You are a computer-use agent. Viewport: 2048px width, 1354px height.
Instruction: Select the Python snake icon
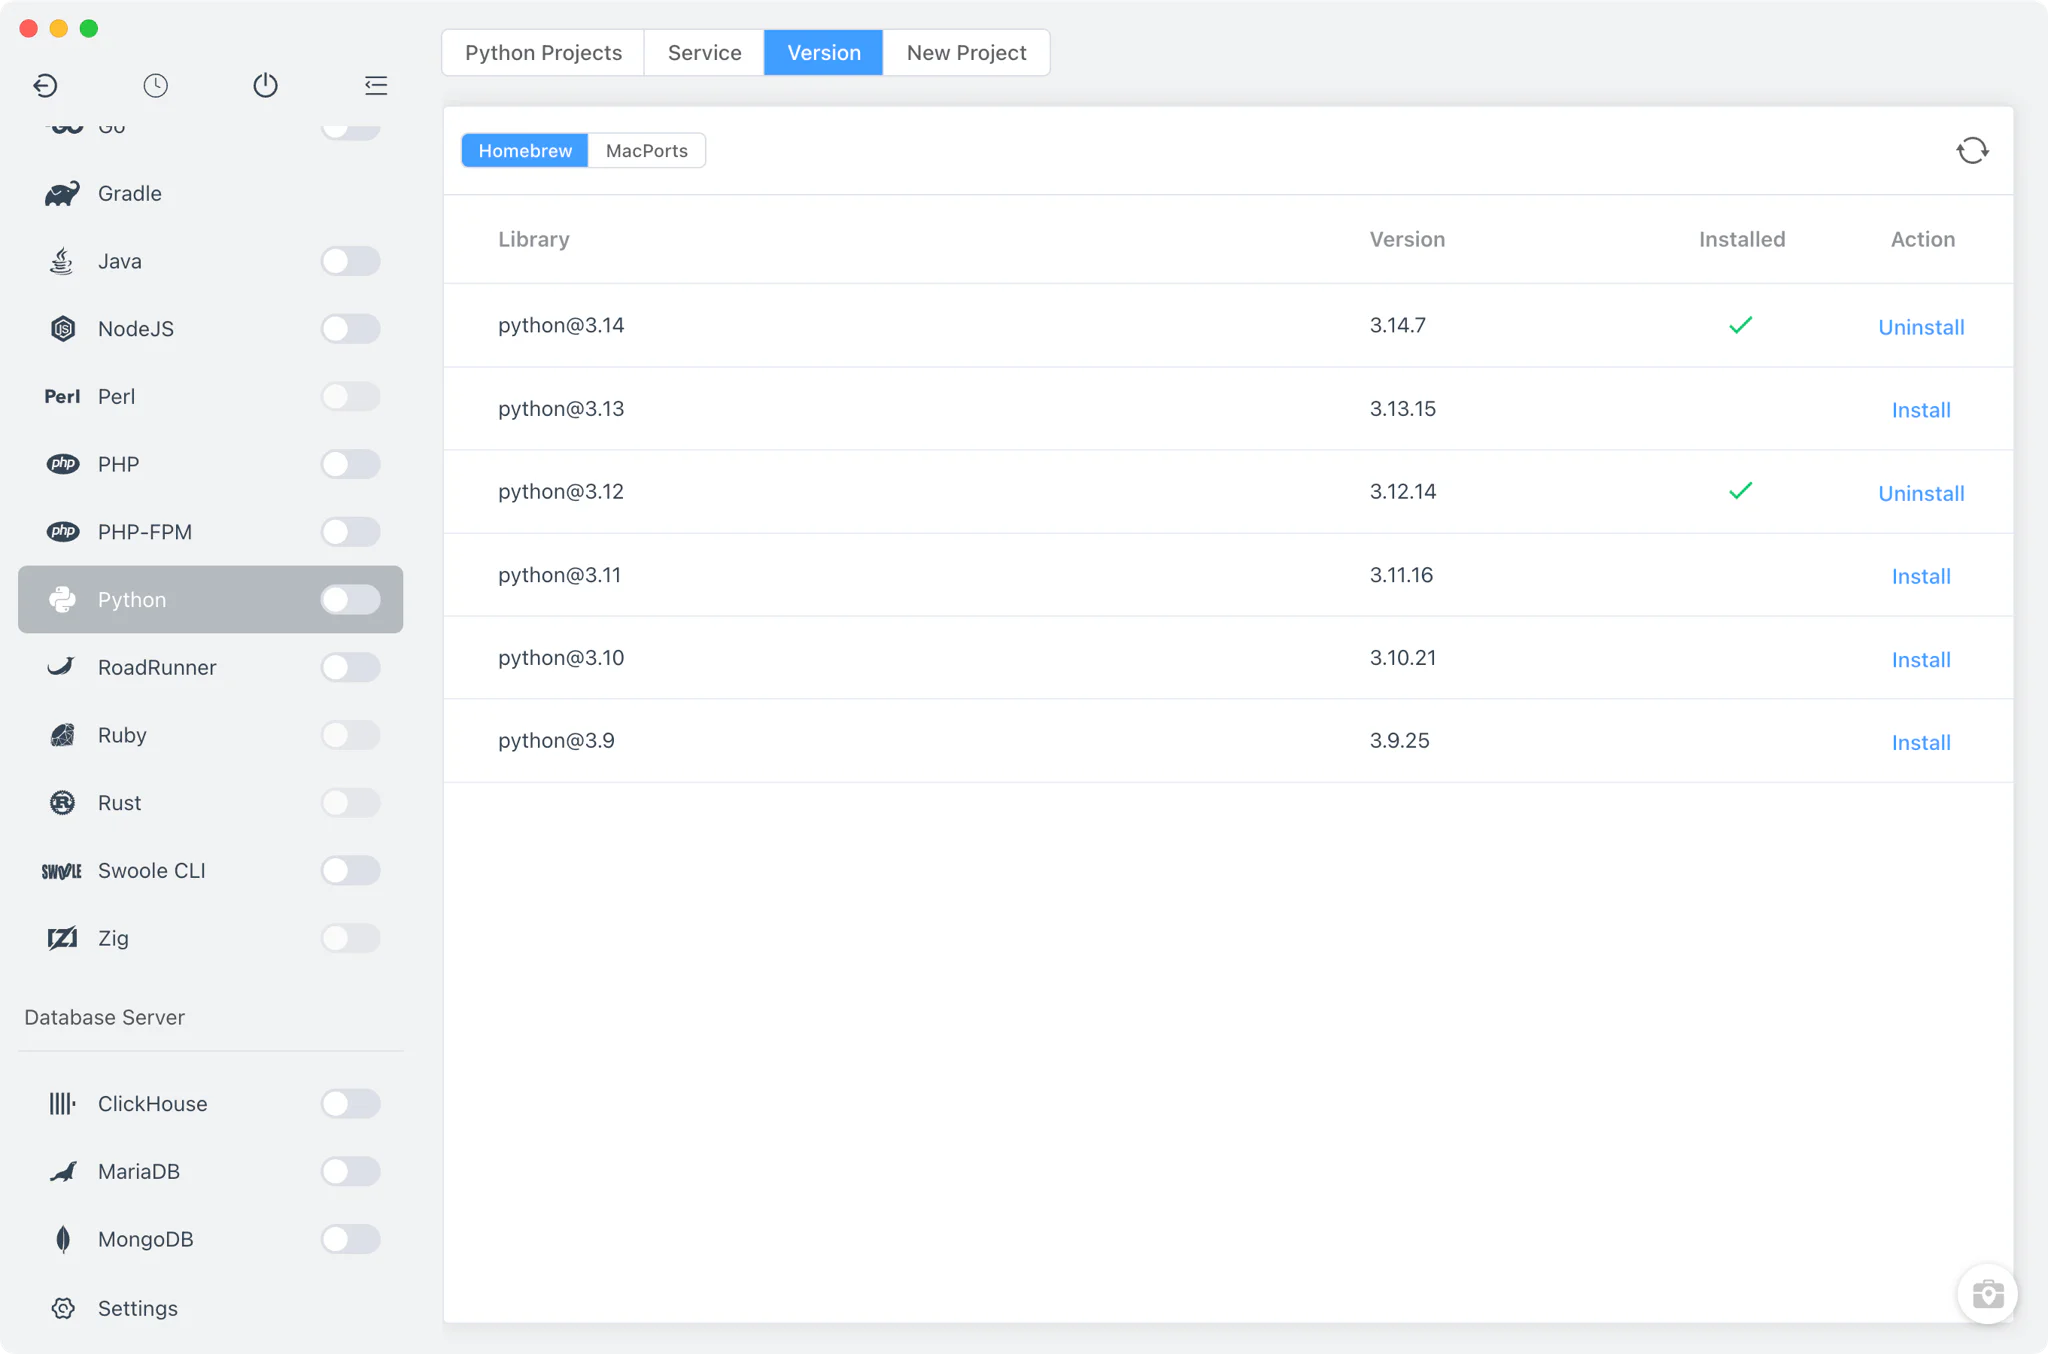pyautogui.click(x=62, y=599)
